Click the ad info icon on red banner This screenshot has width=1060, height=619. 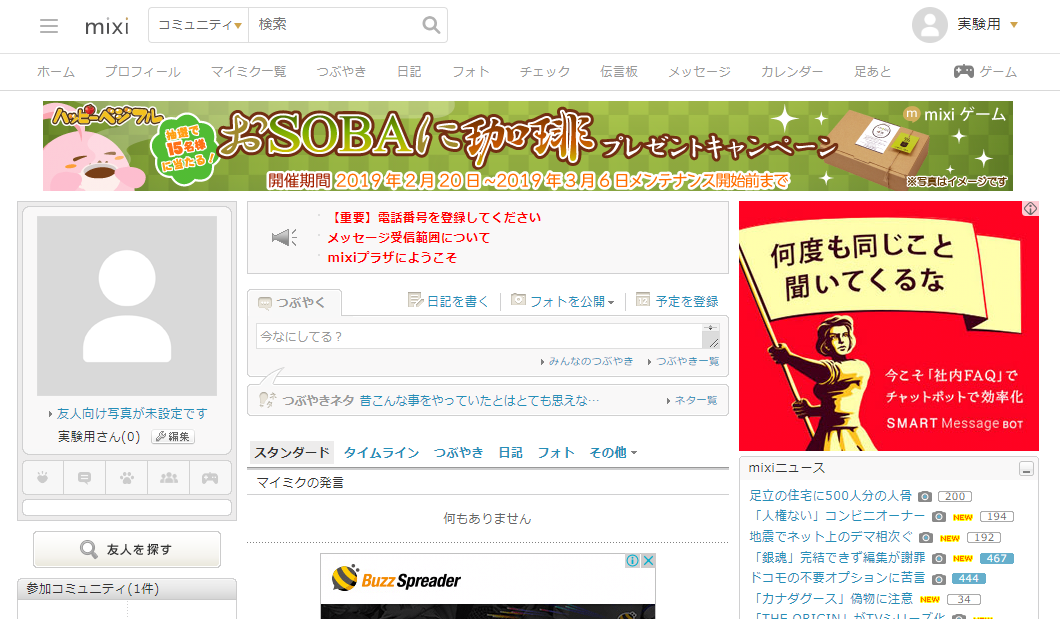coord(1030,209)
